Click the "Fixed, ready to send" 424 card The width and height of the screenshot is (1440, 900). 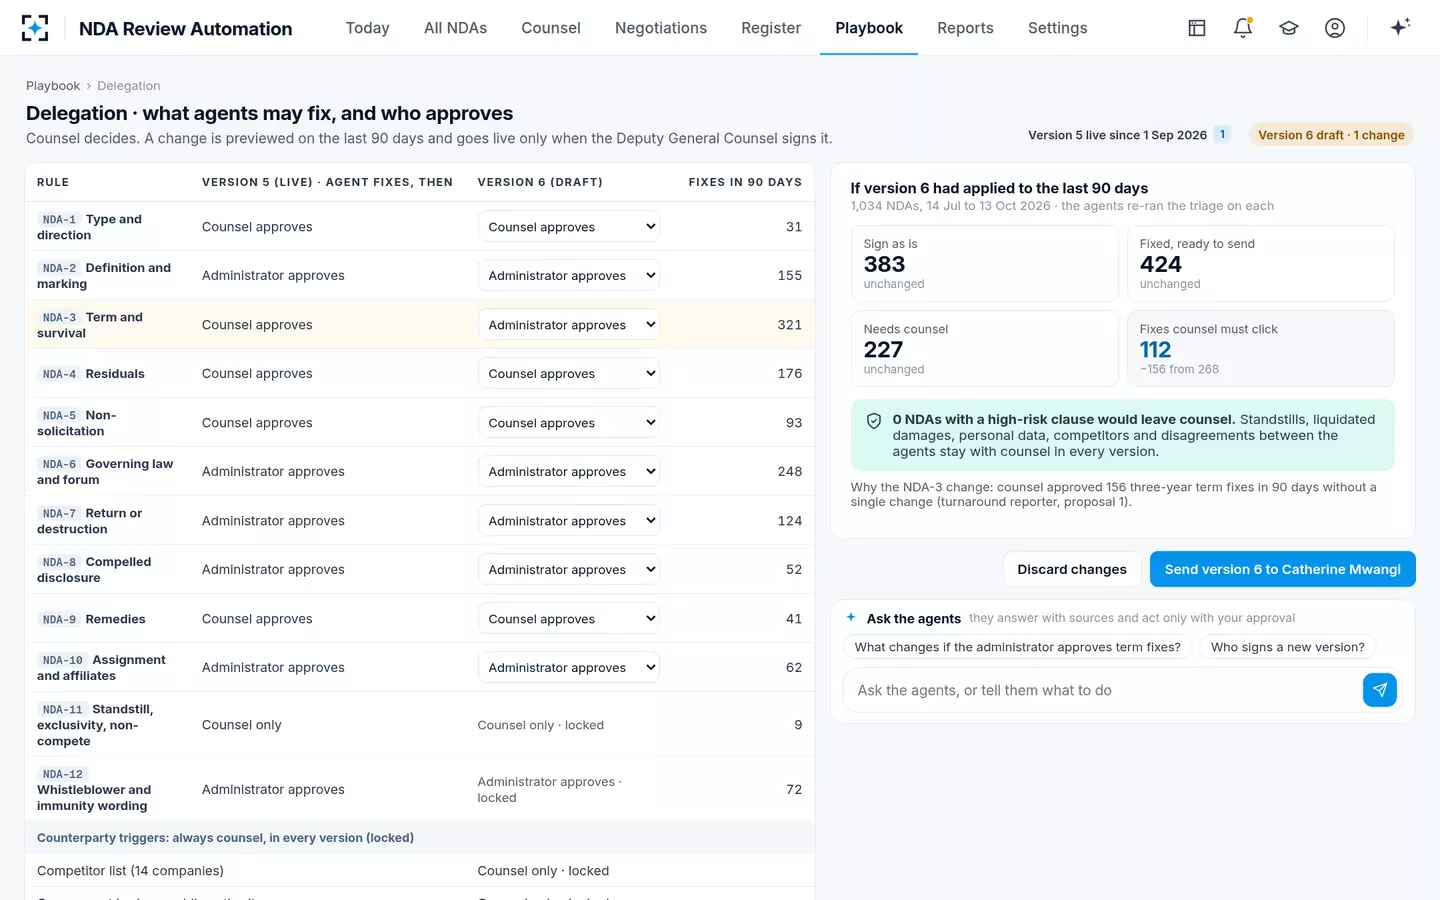[x=1261, y=264]
